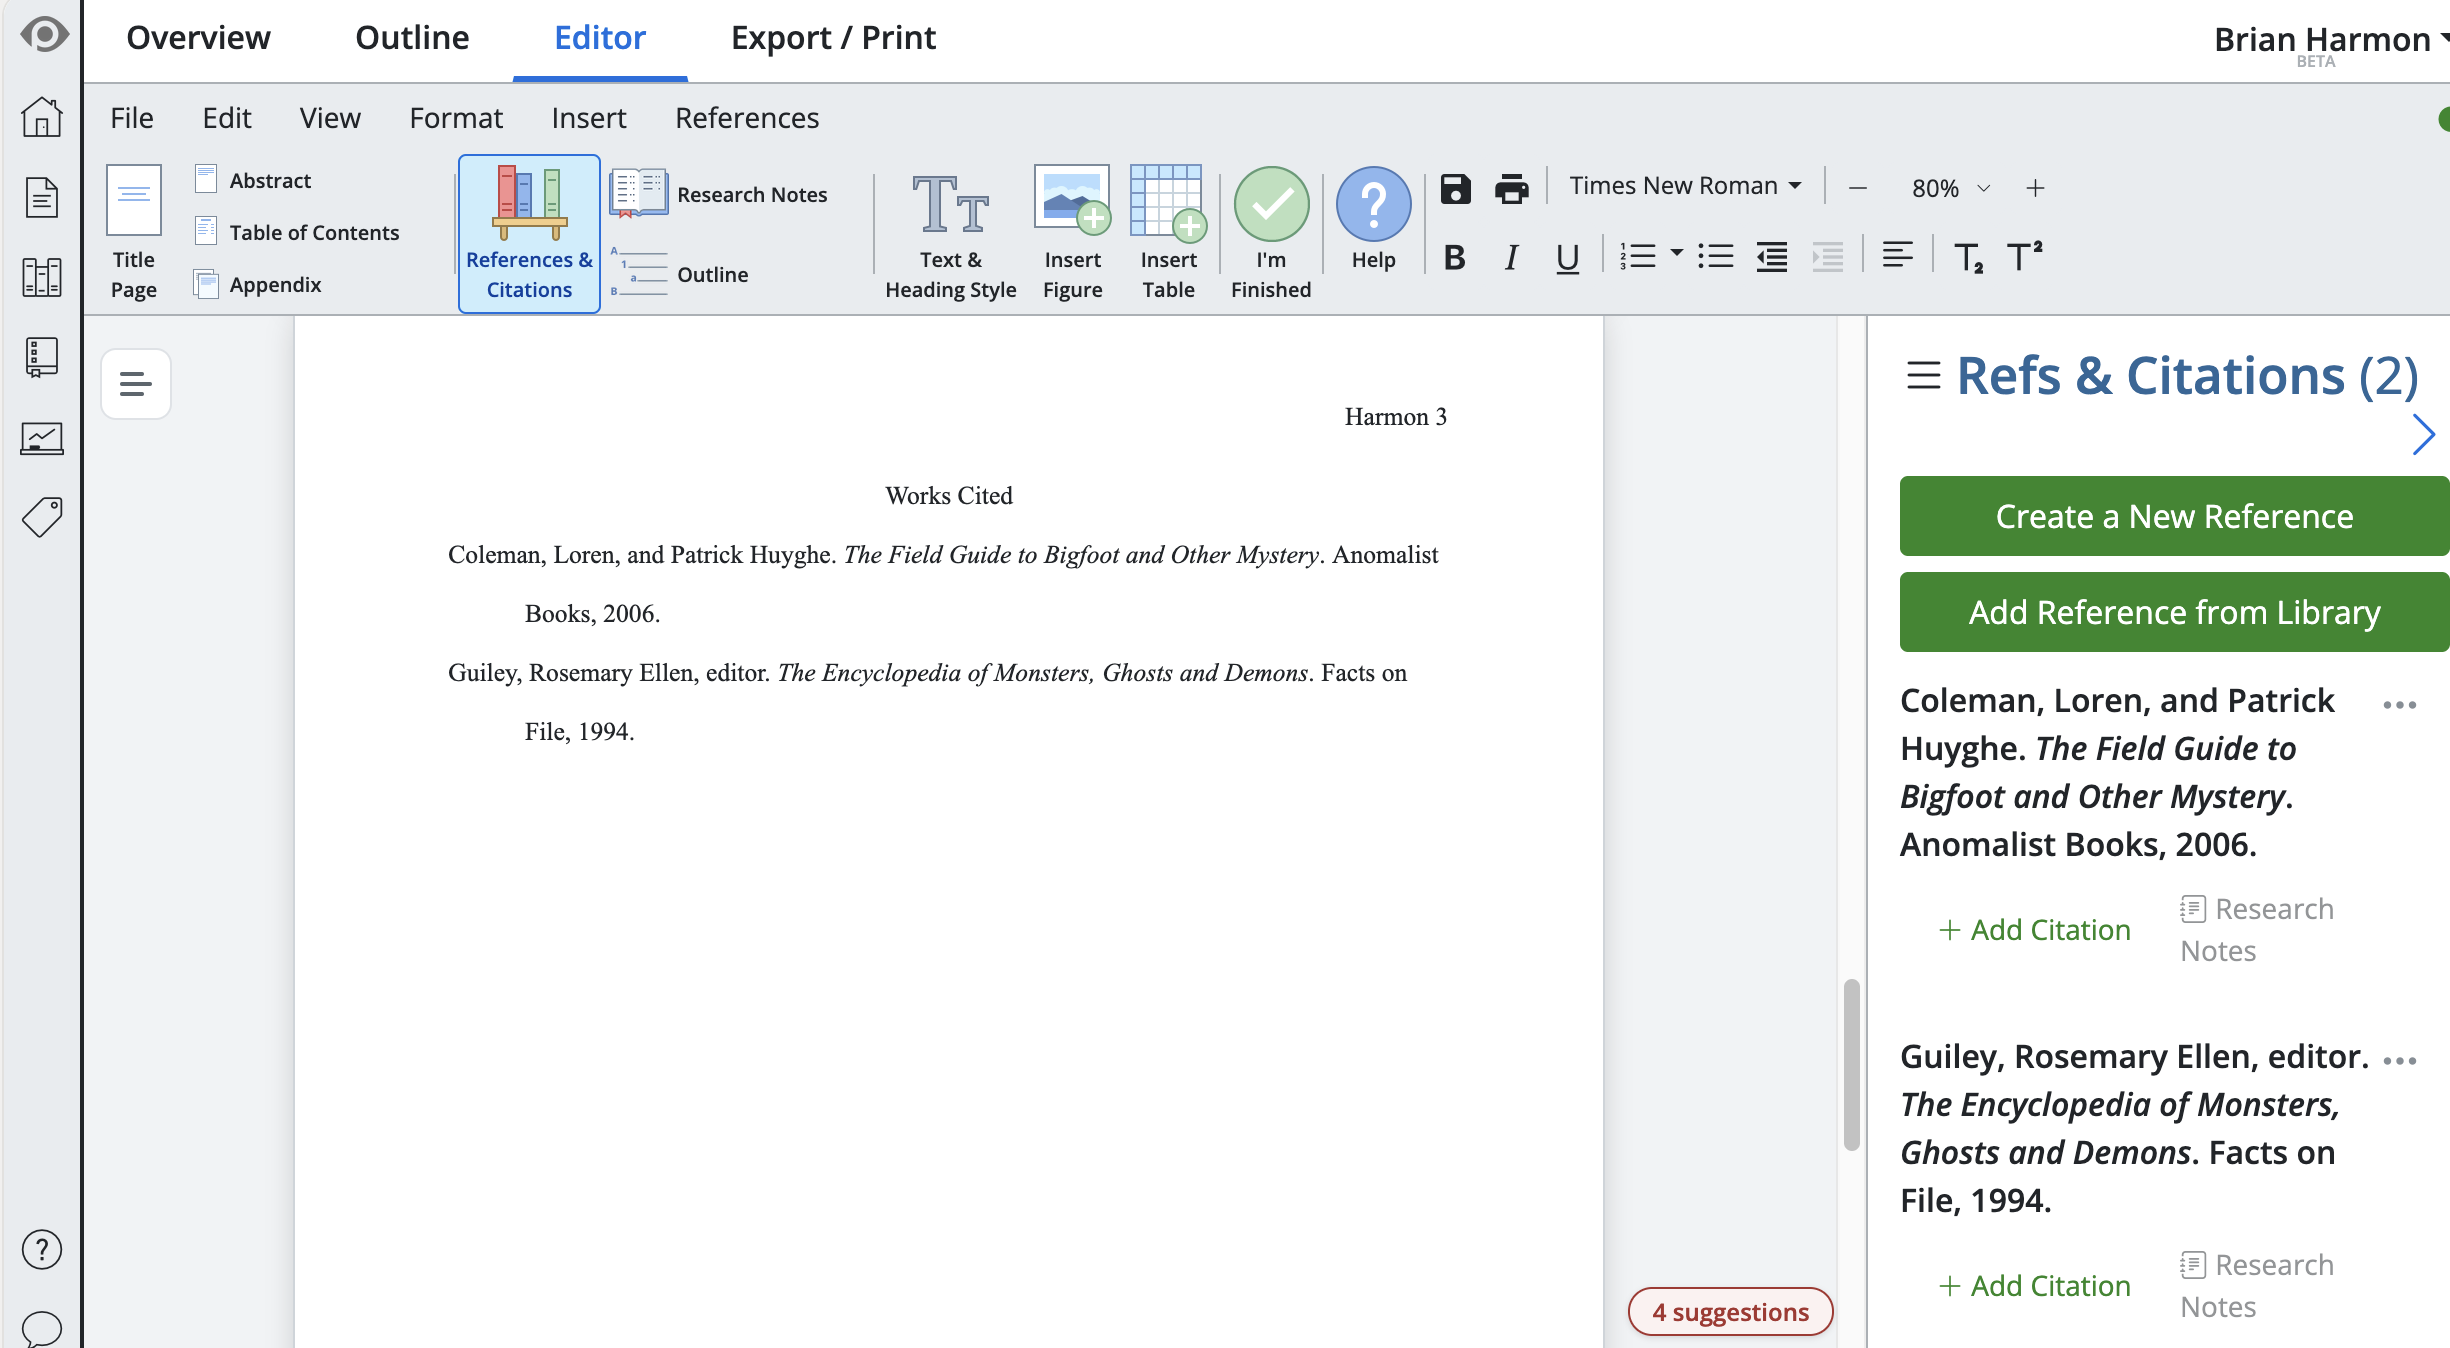Open the File menu

point(131,118)
